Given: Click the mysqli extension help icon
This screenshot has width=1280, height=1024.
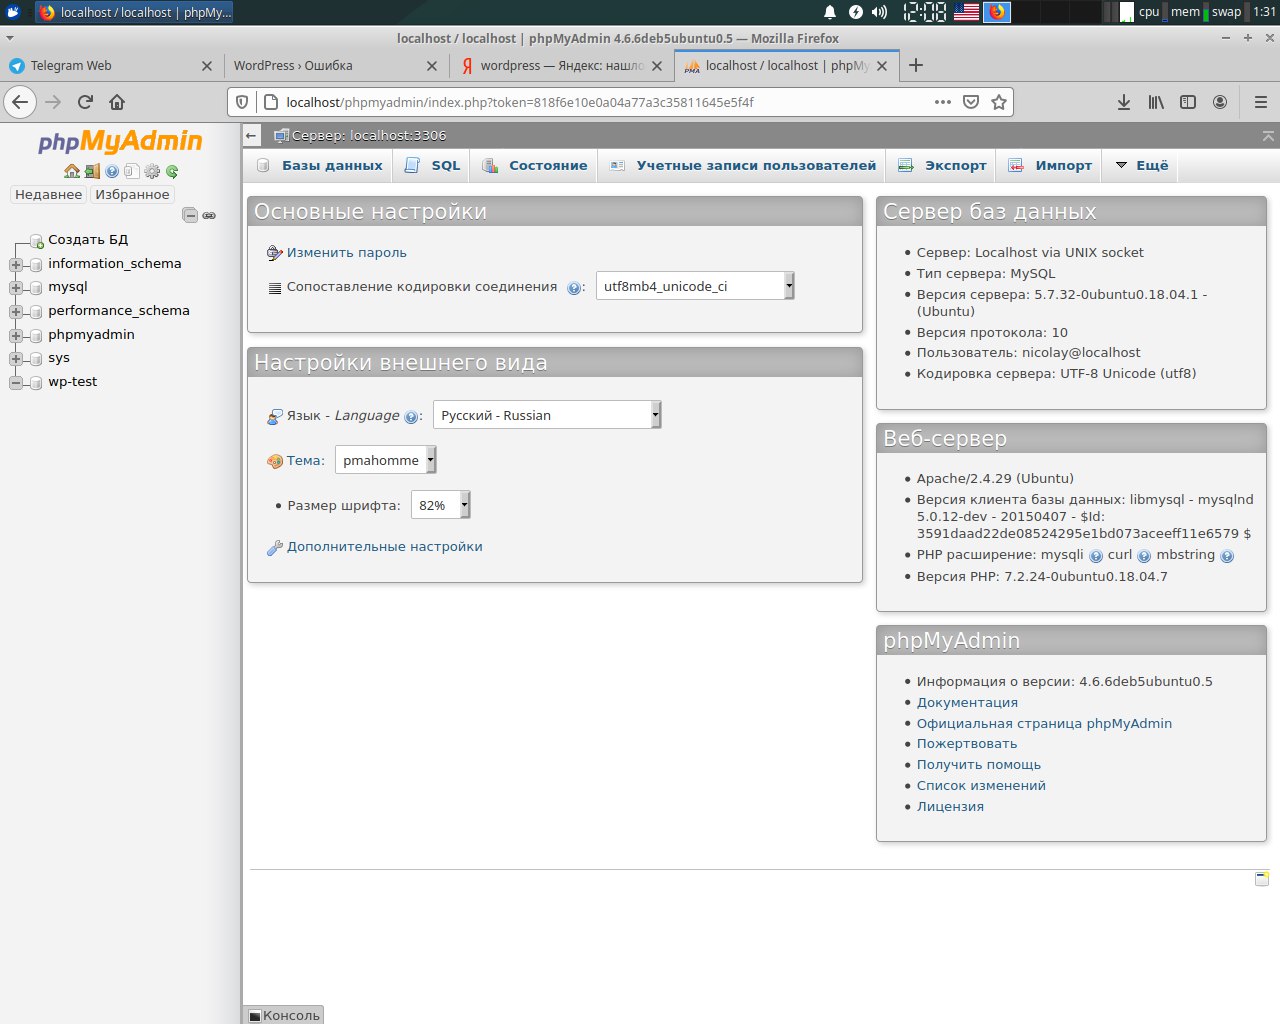Looking at the screenshot, I should click(1096, 556).
